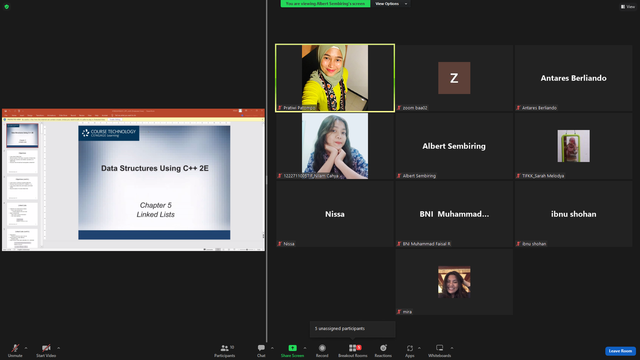
Task: Click the Unmute microphone icon
Action: 15,348
